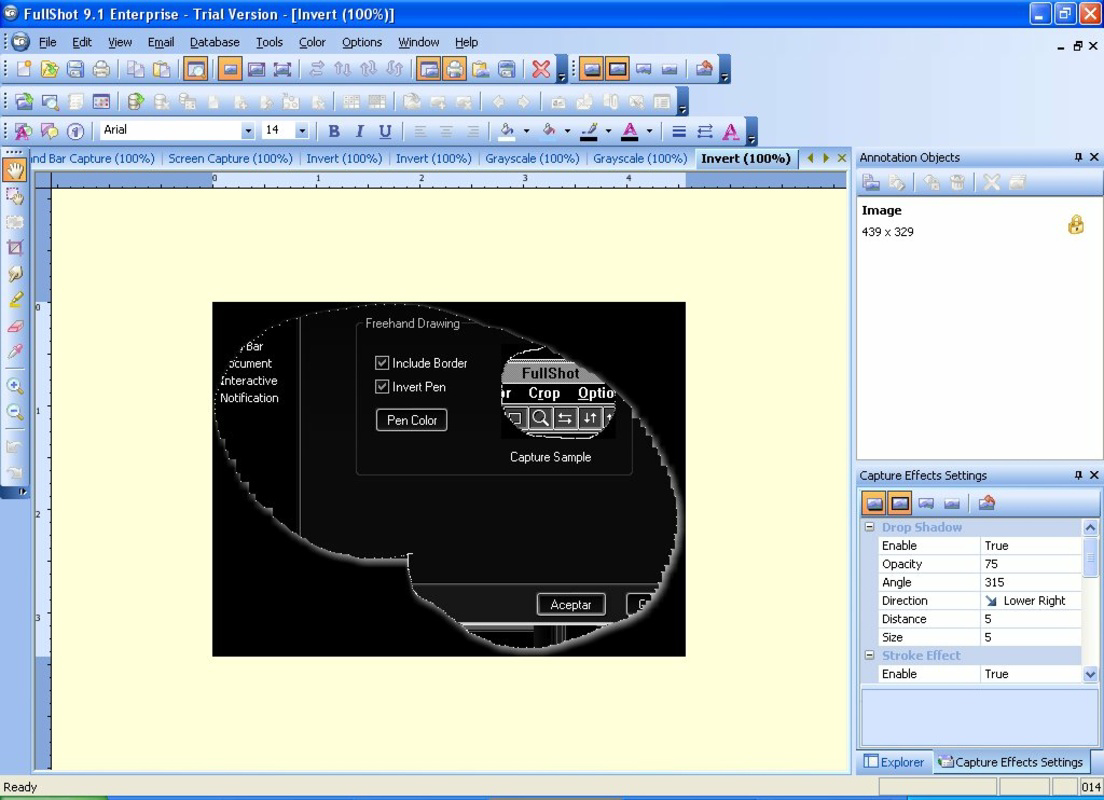Open the pen line color dropdown arrow

pyautogui.click(x=608, y=130)
